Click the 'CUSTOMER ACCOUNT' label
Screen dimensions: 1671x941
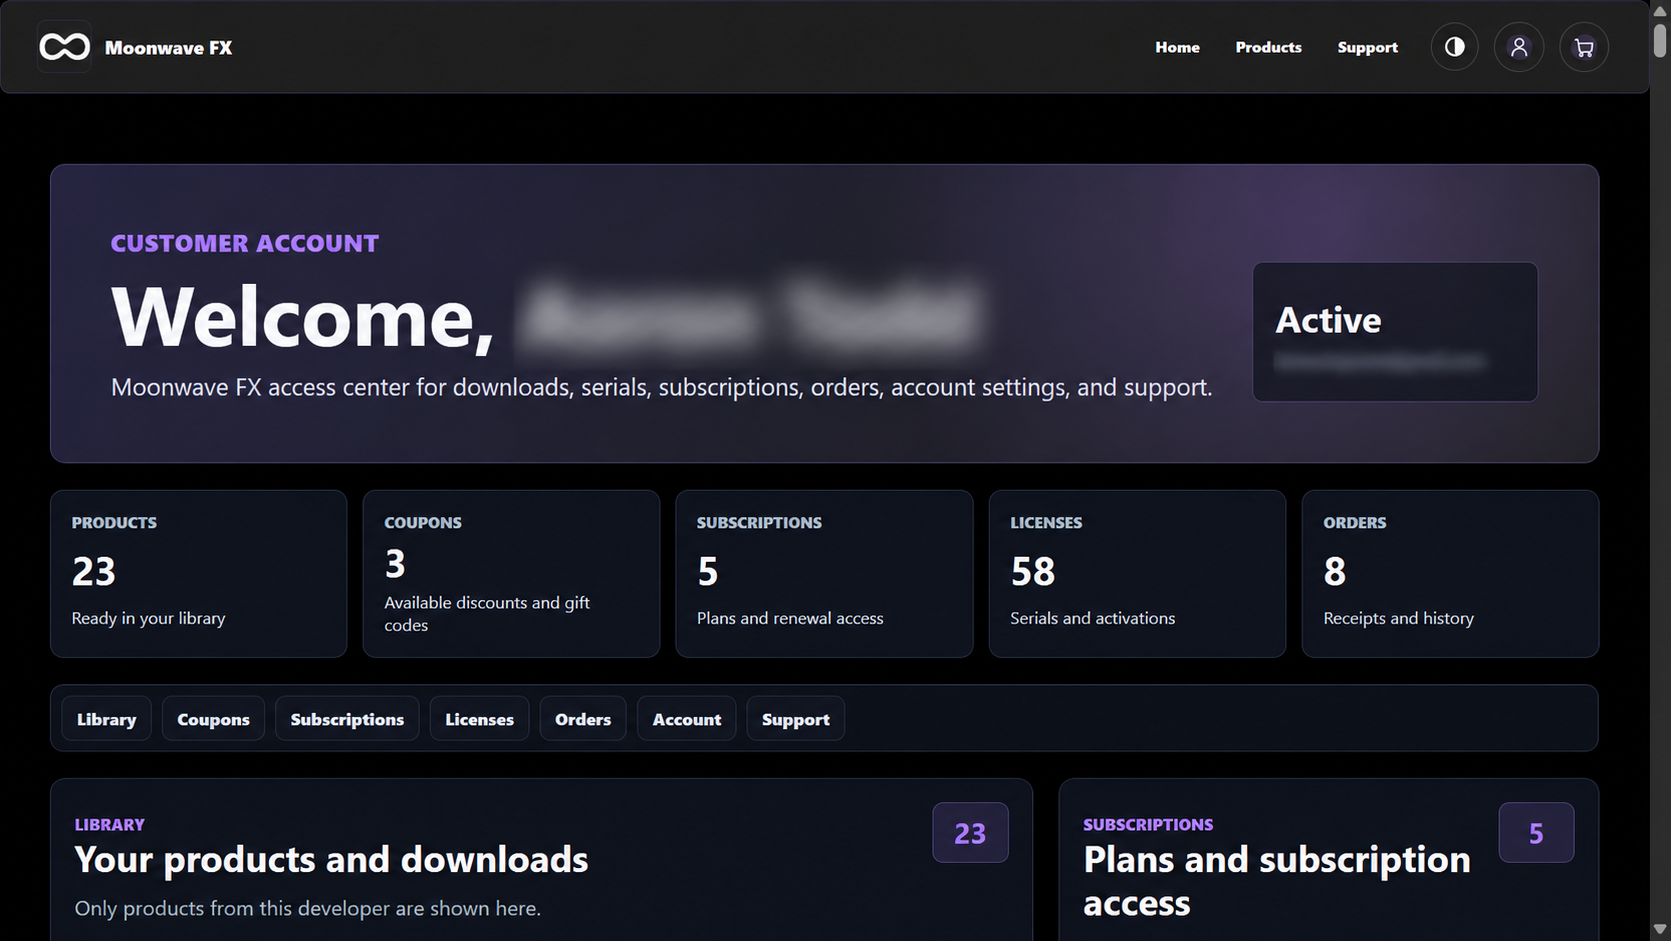245,243
